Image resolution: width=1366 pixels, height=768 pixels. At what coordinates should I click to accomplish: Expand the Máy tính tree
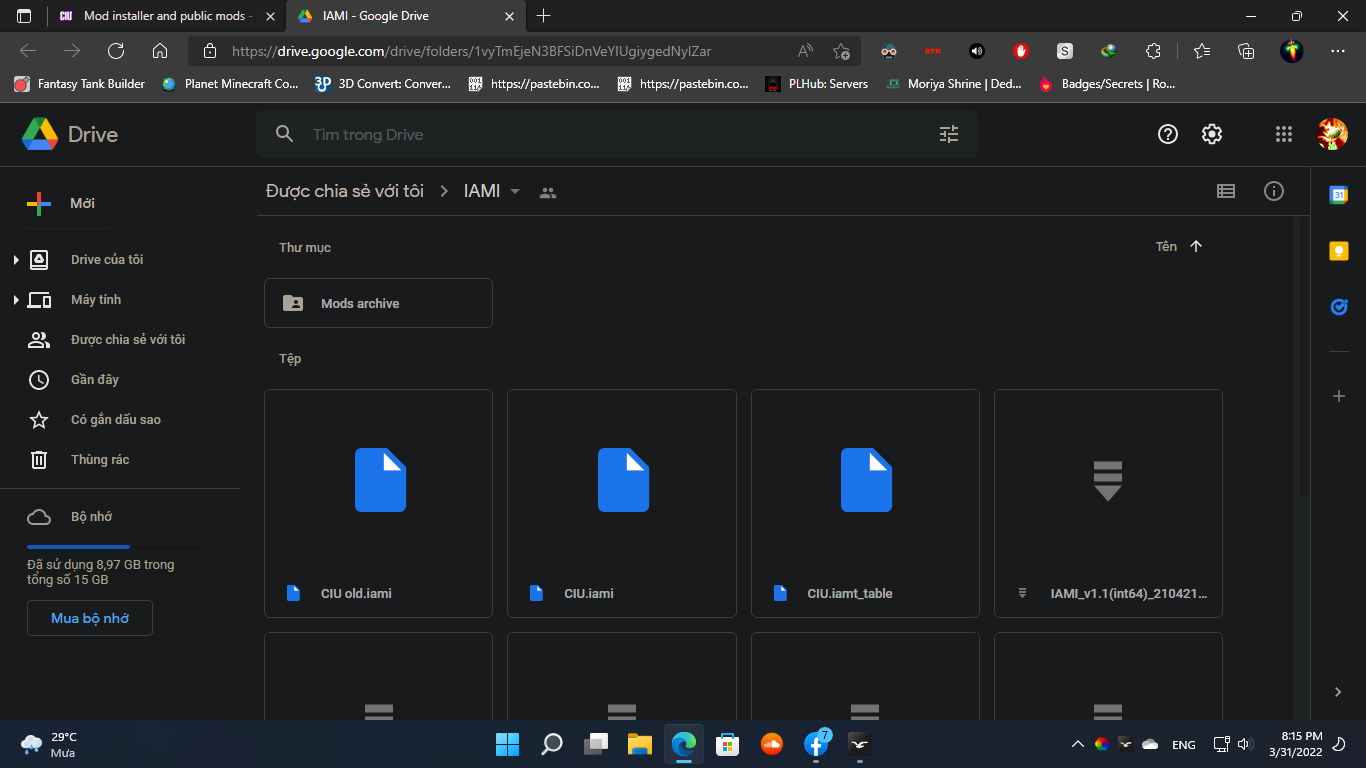tap(16, 300)
